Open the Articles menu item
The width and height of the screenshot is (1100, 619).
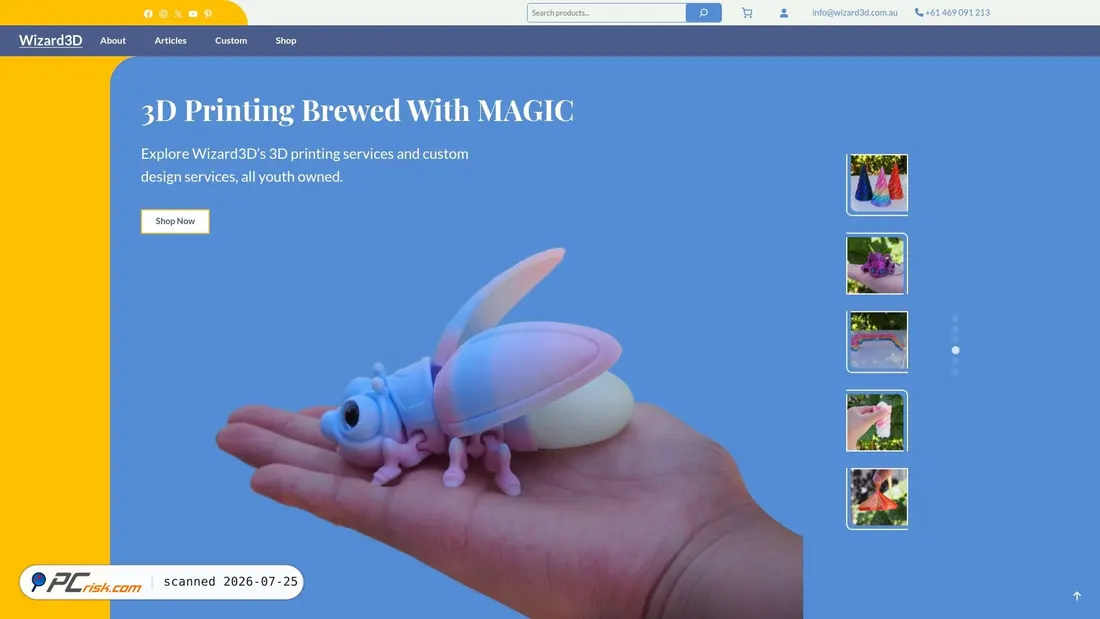[170, 41]
